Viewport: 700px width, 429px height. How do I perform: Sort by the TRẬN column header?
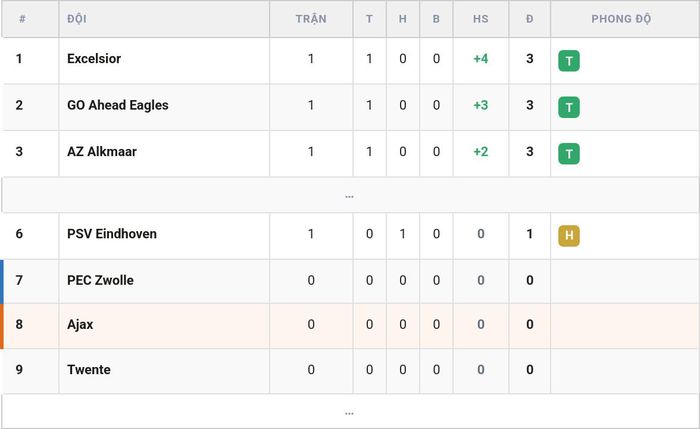point(311,19)
